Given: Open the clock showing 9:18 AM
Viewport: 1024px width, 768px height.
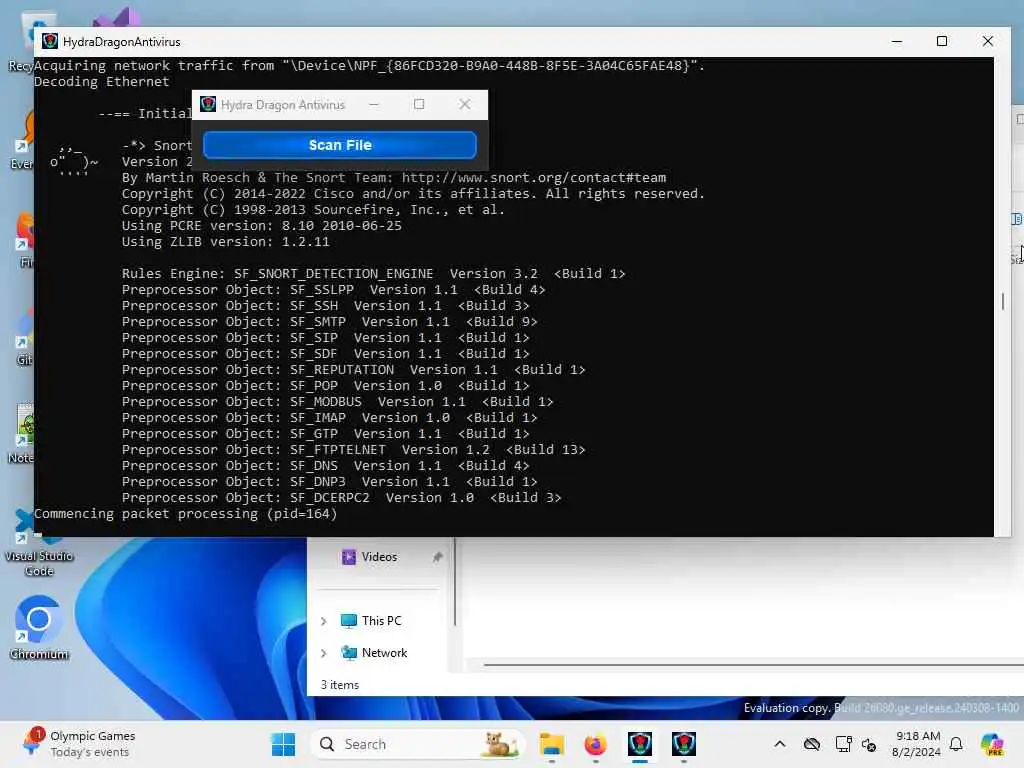Looking at the screenshot, I should [x=916, y=744].
